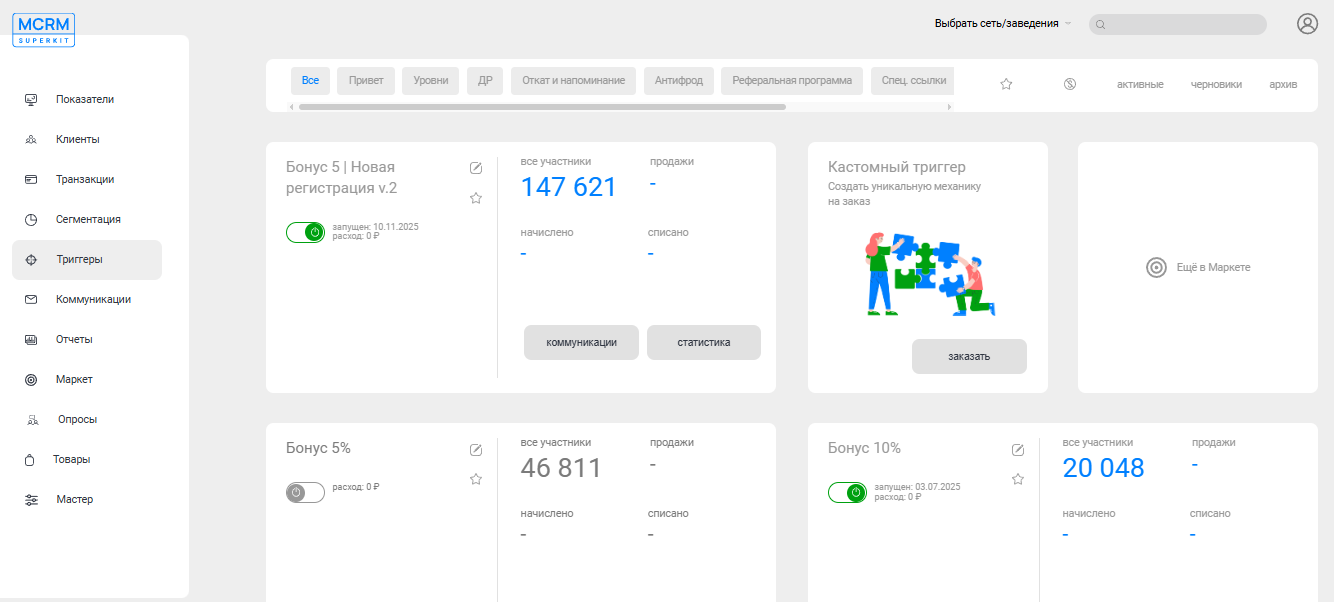
Task: Open Клиенты in the sidebar
Action: coord(78,139)
